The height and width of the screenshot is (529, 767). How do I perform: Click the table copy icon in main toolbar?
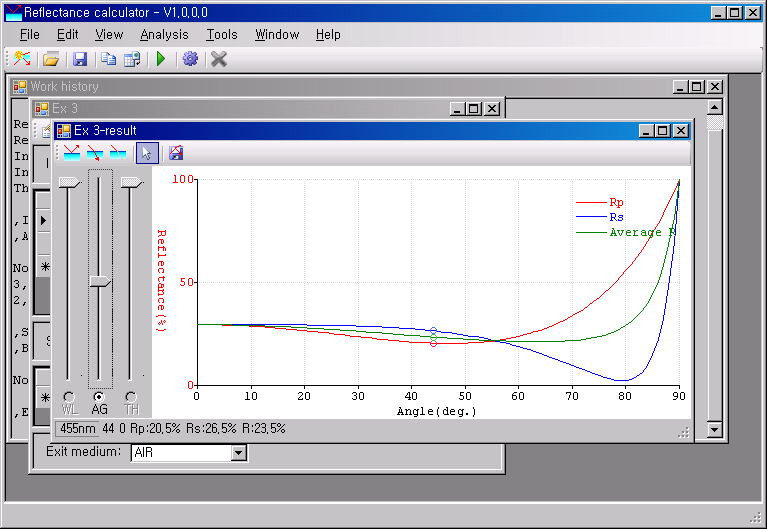coord(132,59)
